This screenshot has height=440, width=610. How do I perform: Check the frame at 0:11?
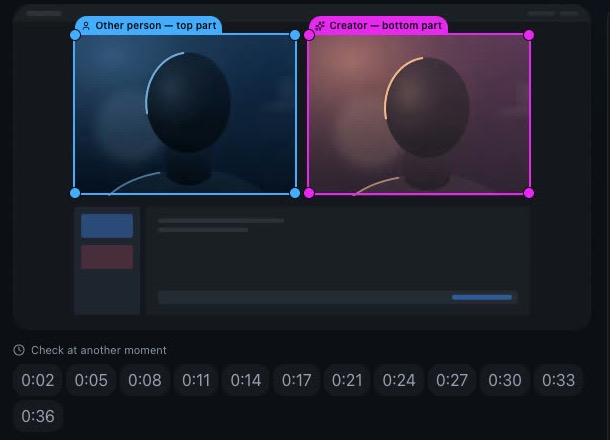196,380
